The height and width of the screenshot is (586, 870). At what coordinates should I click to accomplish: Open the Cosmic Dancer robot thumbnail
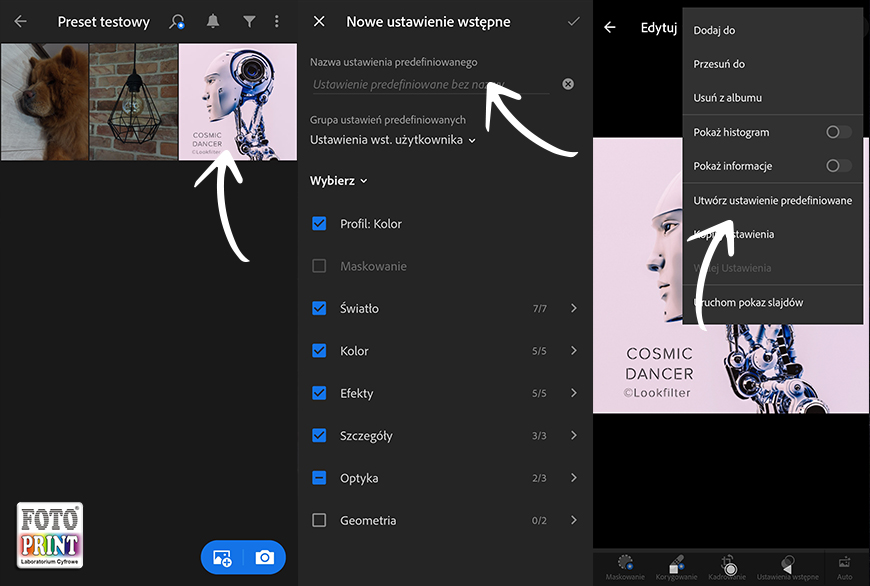[x=237, y=102]
